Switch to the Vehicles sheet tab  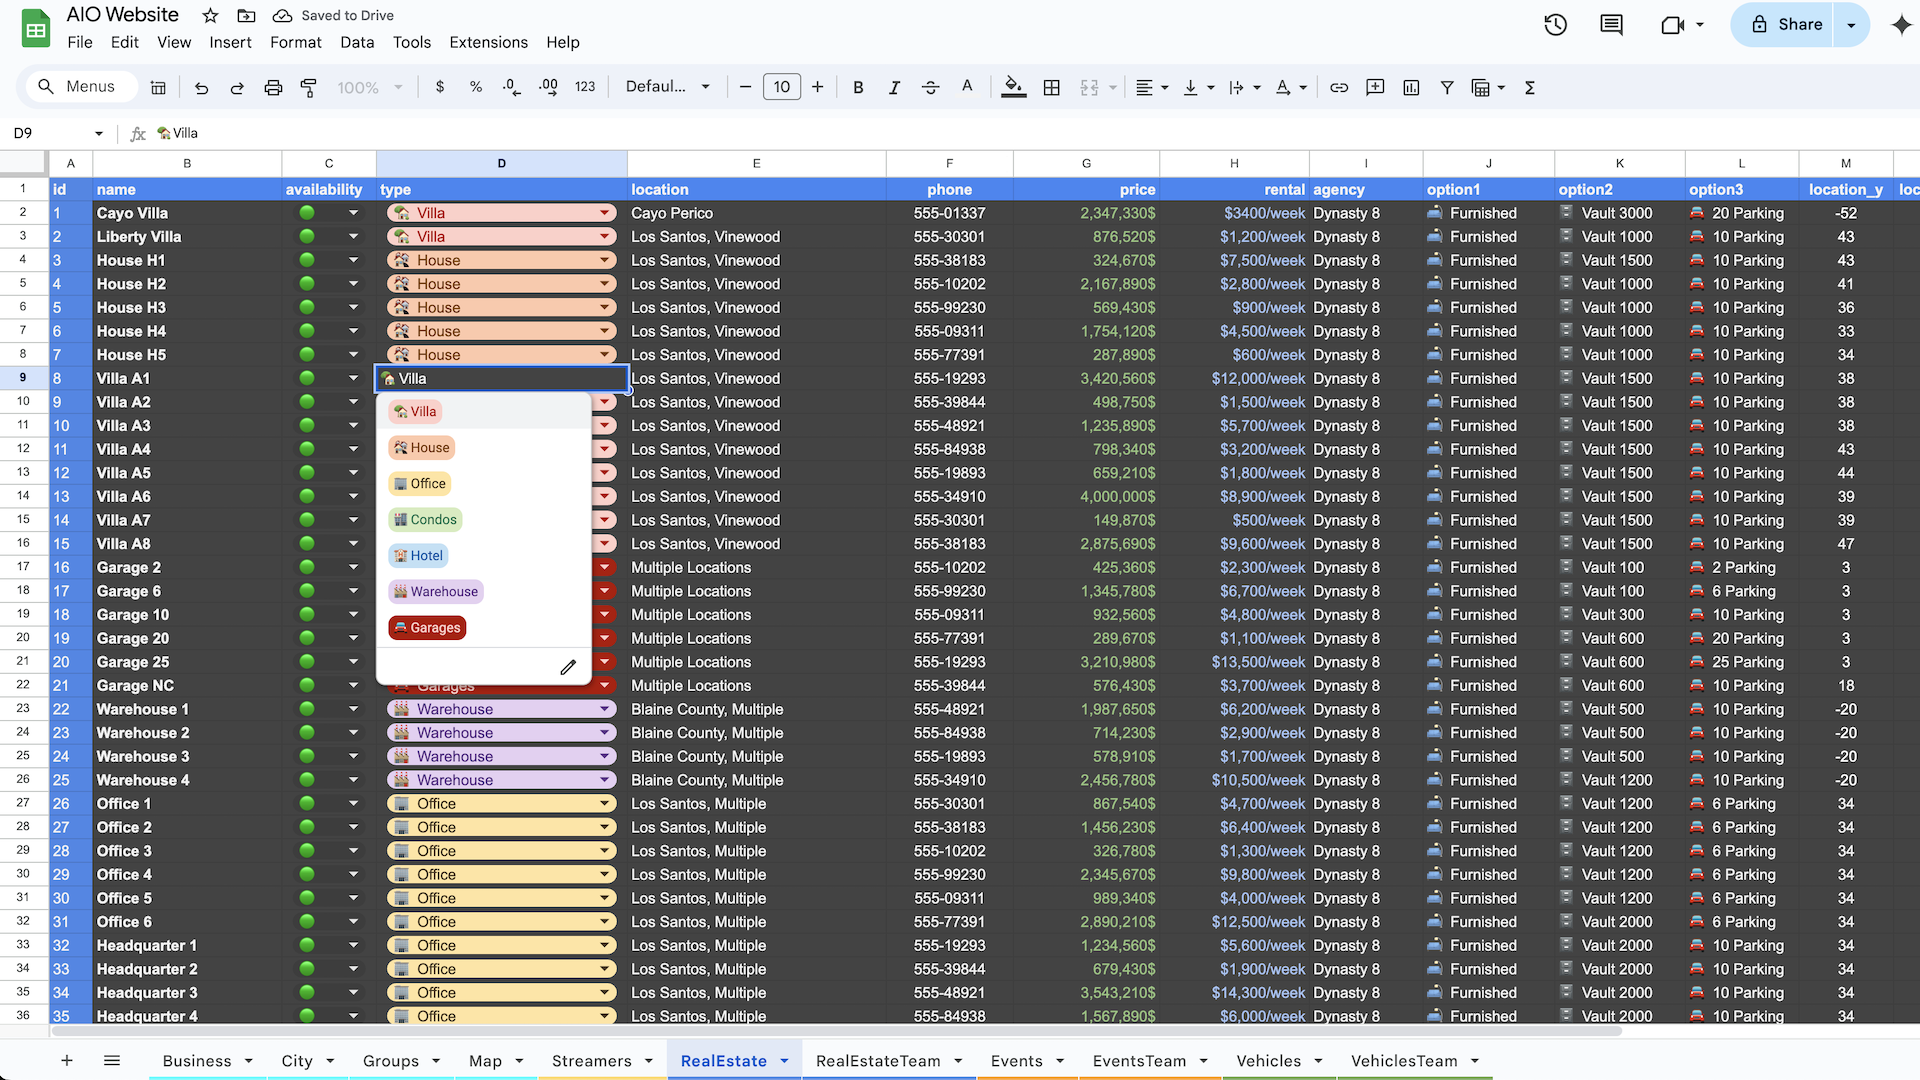tap(1268, 1061)
